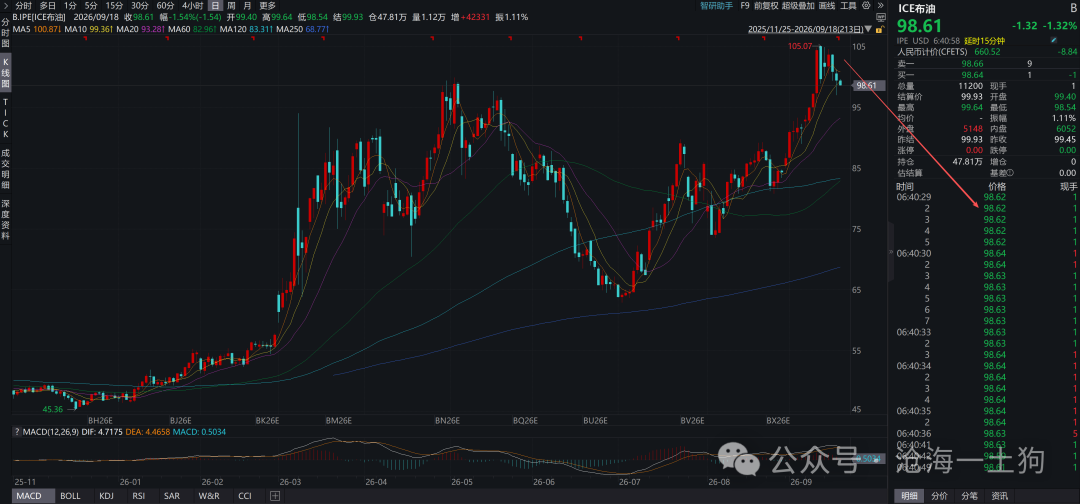Screen dimensions: 1080x504
Task: Select the 60分 period
Action: (165, 6)
